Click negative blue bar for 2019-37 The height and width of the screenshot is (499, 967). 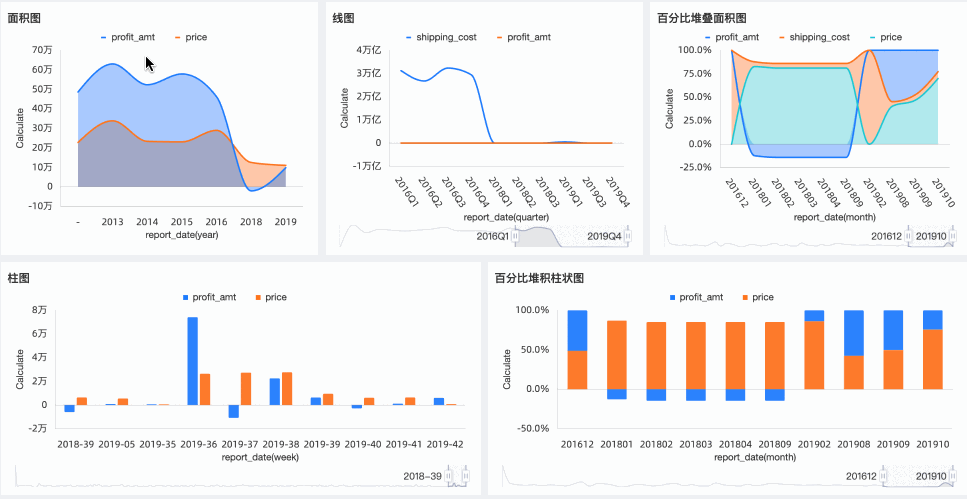point(233,411)
